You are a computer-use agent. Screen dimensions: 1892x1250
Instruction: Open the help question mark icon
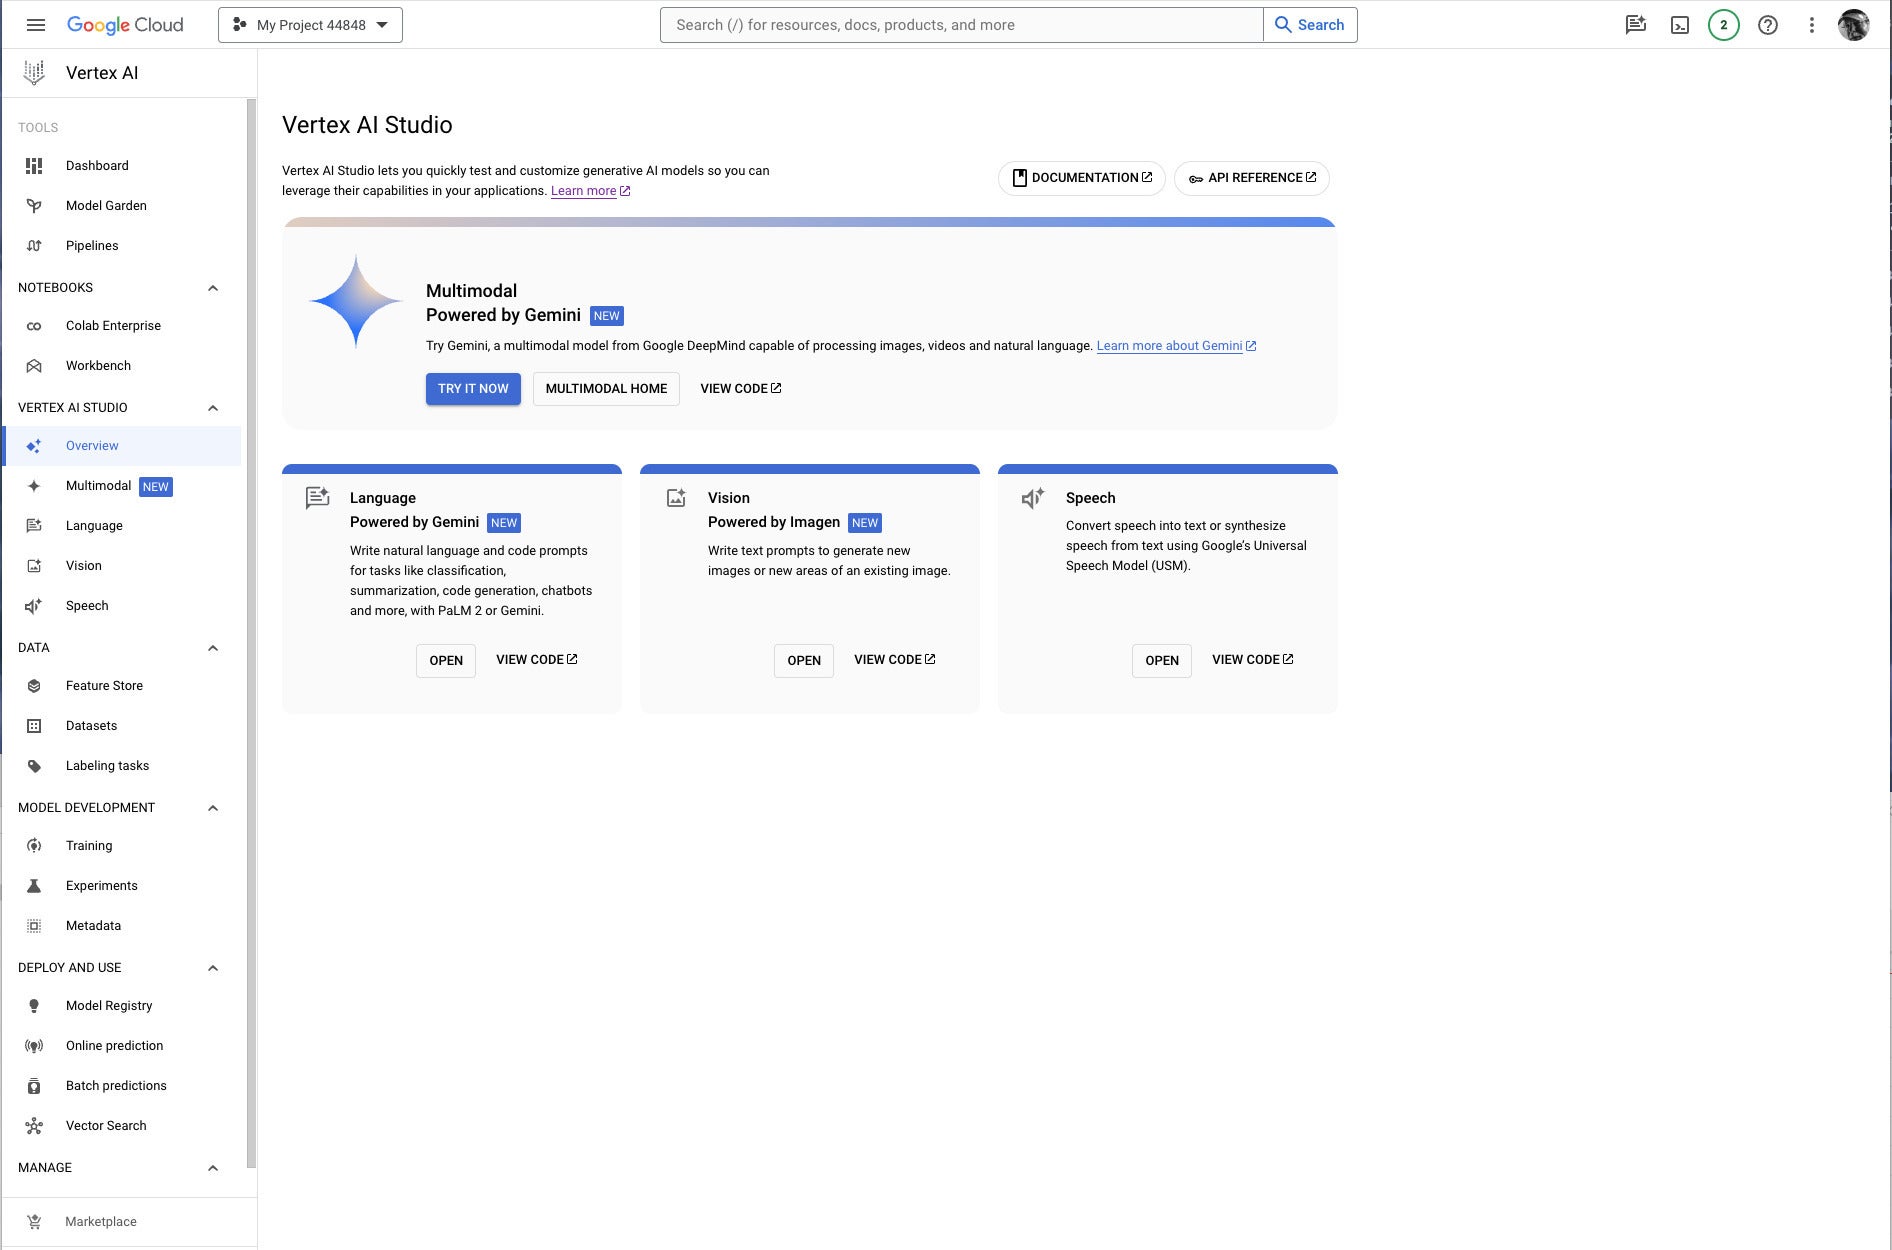coord(1768,25)
